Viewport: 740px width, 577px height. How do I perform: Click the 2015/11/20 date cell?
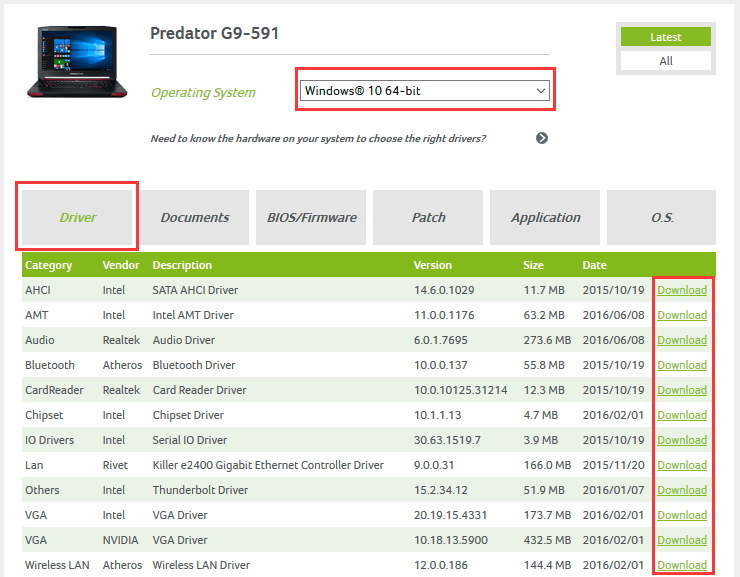[613, 465]
